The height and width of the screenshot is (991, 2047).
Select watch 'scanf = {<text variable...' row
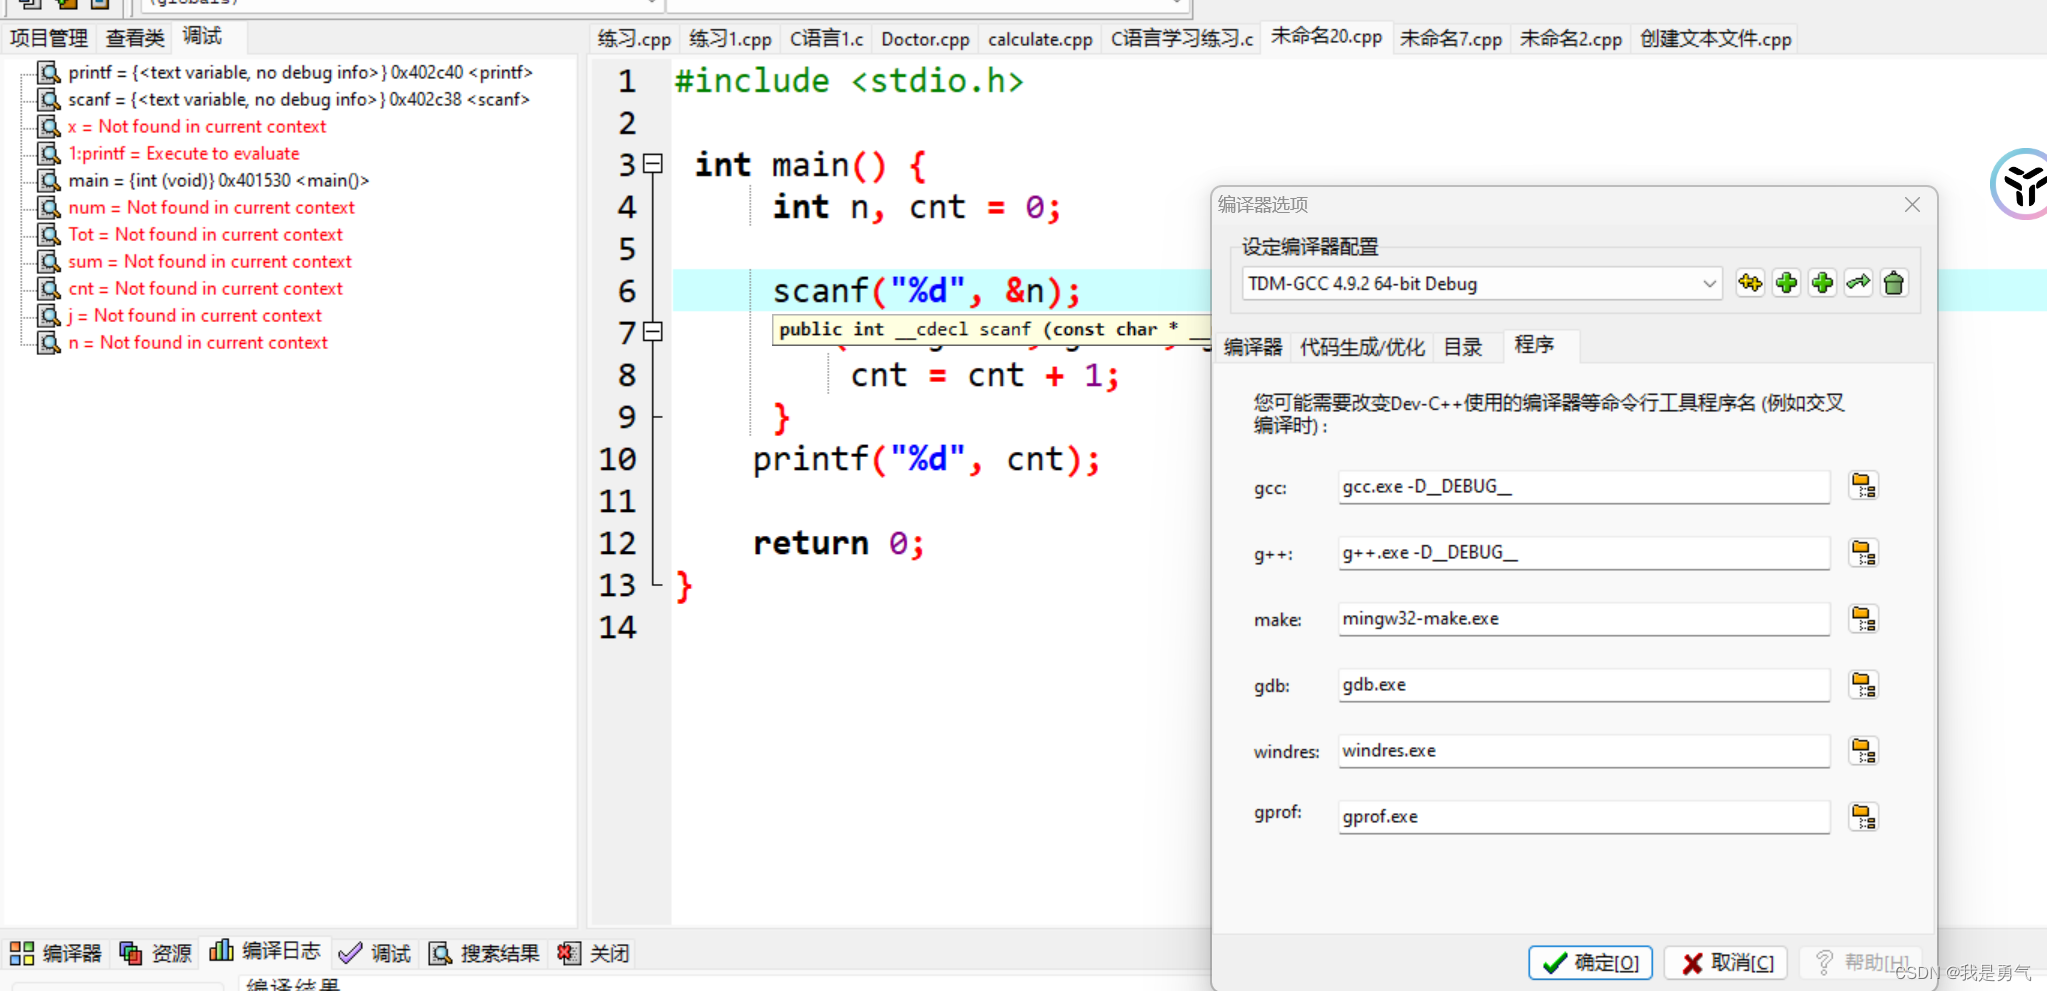click(298, 99)
